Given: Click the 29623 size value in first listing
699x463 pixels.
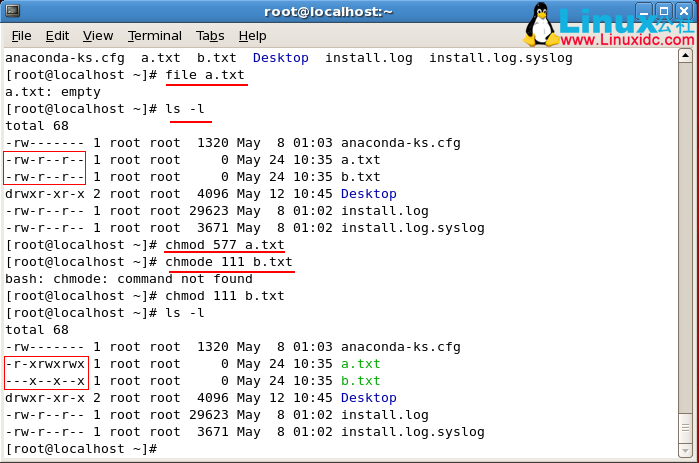Looking at the screenshot, I should [209, 211].
